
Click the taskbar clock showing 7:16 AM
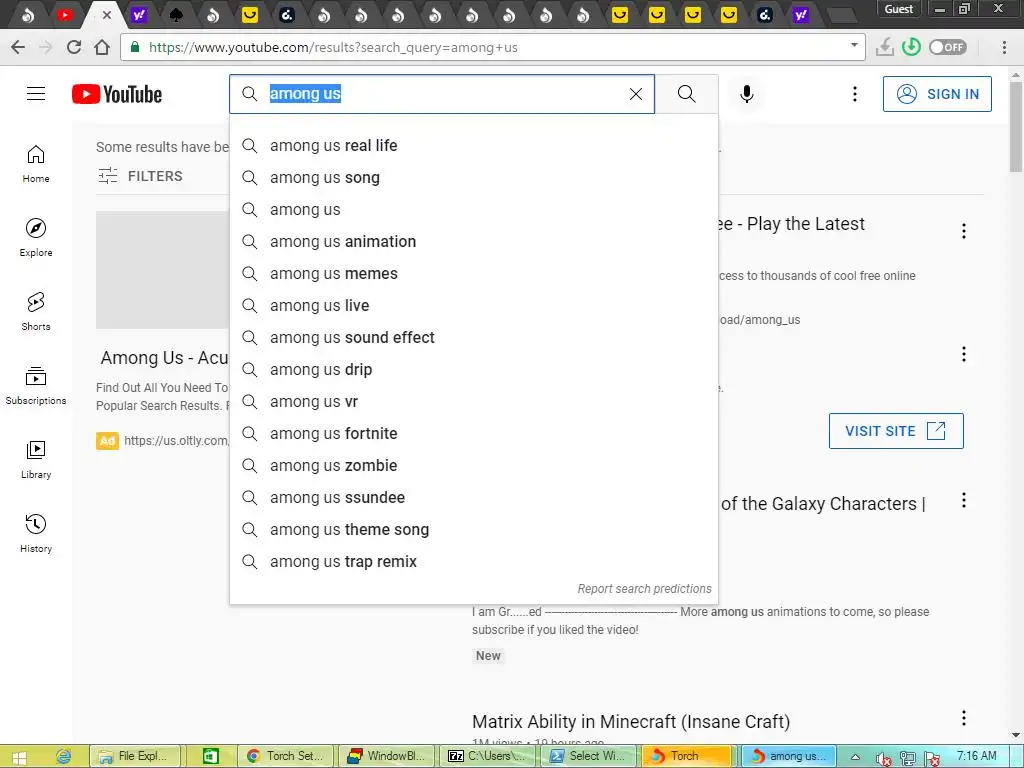(977, 756)
